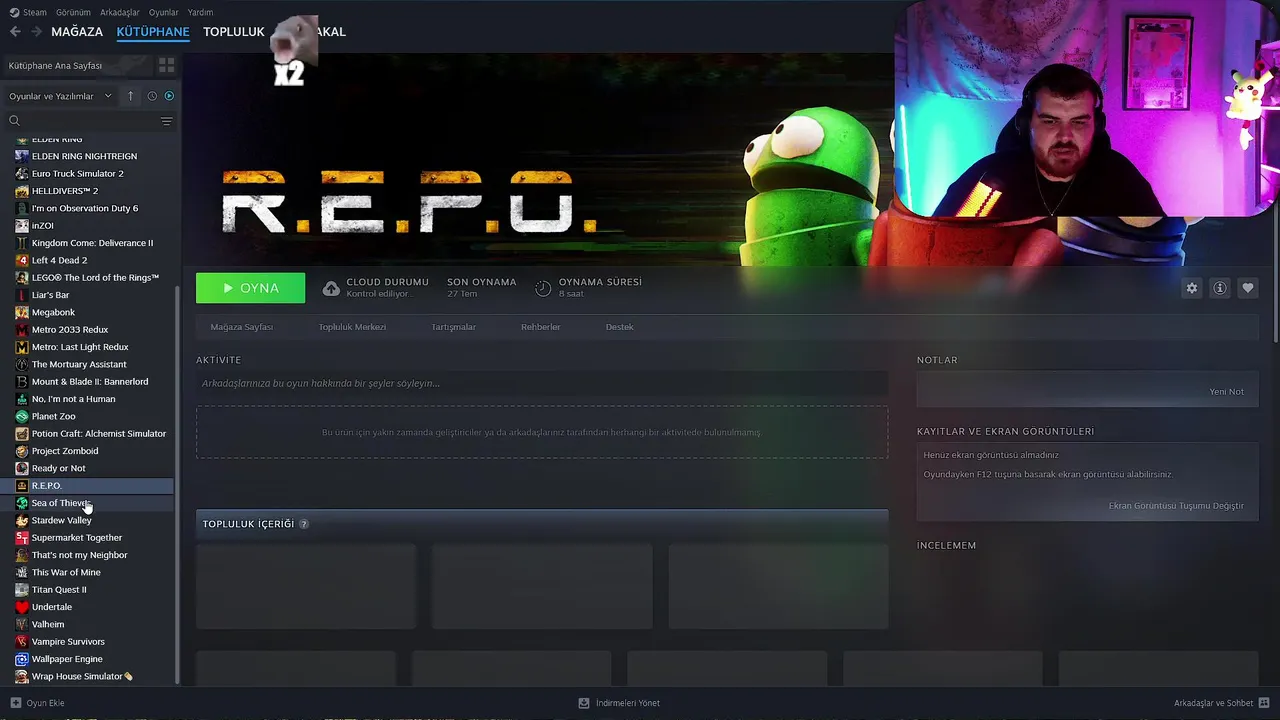Select No, I'm not a Human
The height and width of the screenshot is (720, 1280).
(73, 399)
